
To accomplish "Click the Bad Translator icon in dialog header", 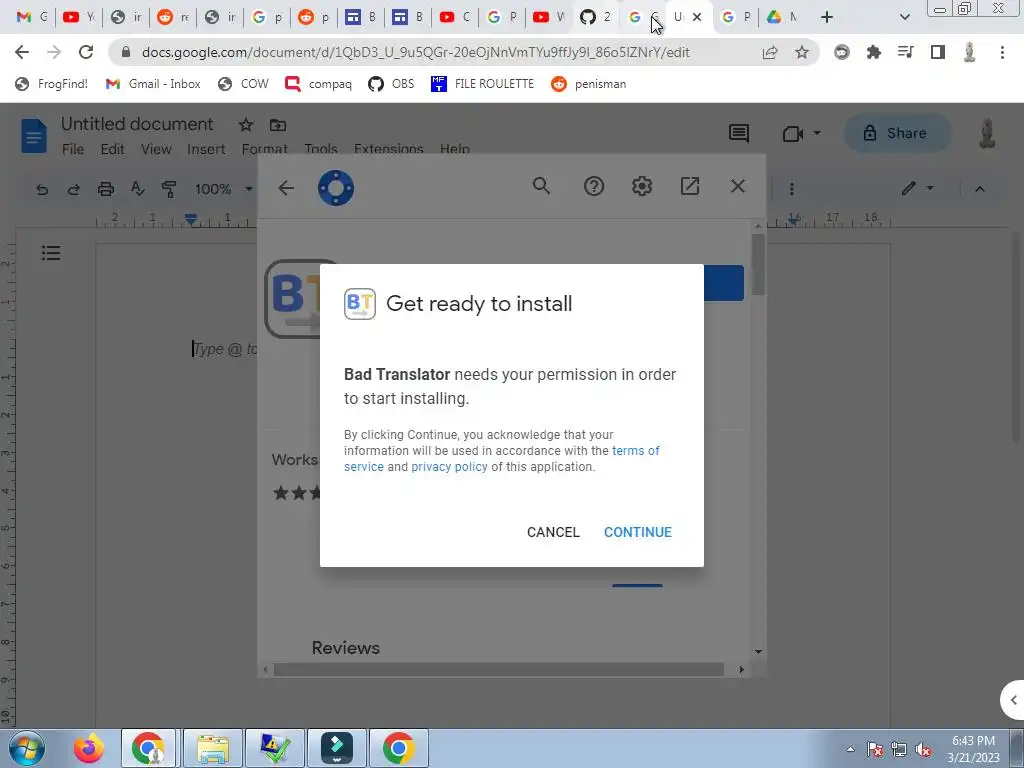I will click(x=360, y=304).
